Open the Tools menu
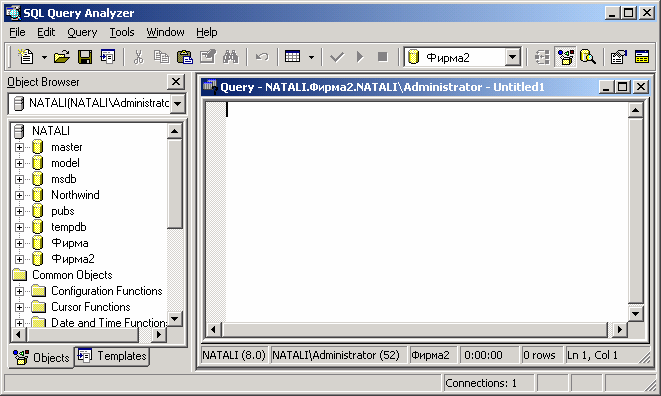 (x=122, y=32)
